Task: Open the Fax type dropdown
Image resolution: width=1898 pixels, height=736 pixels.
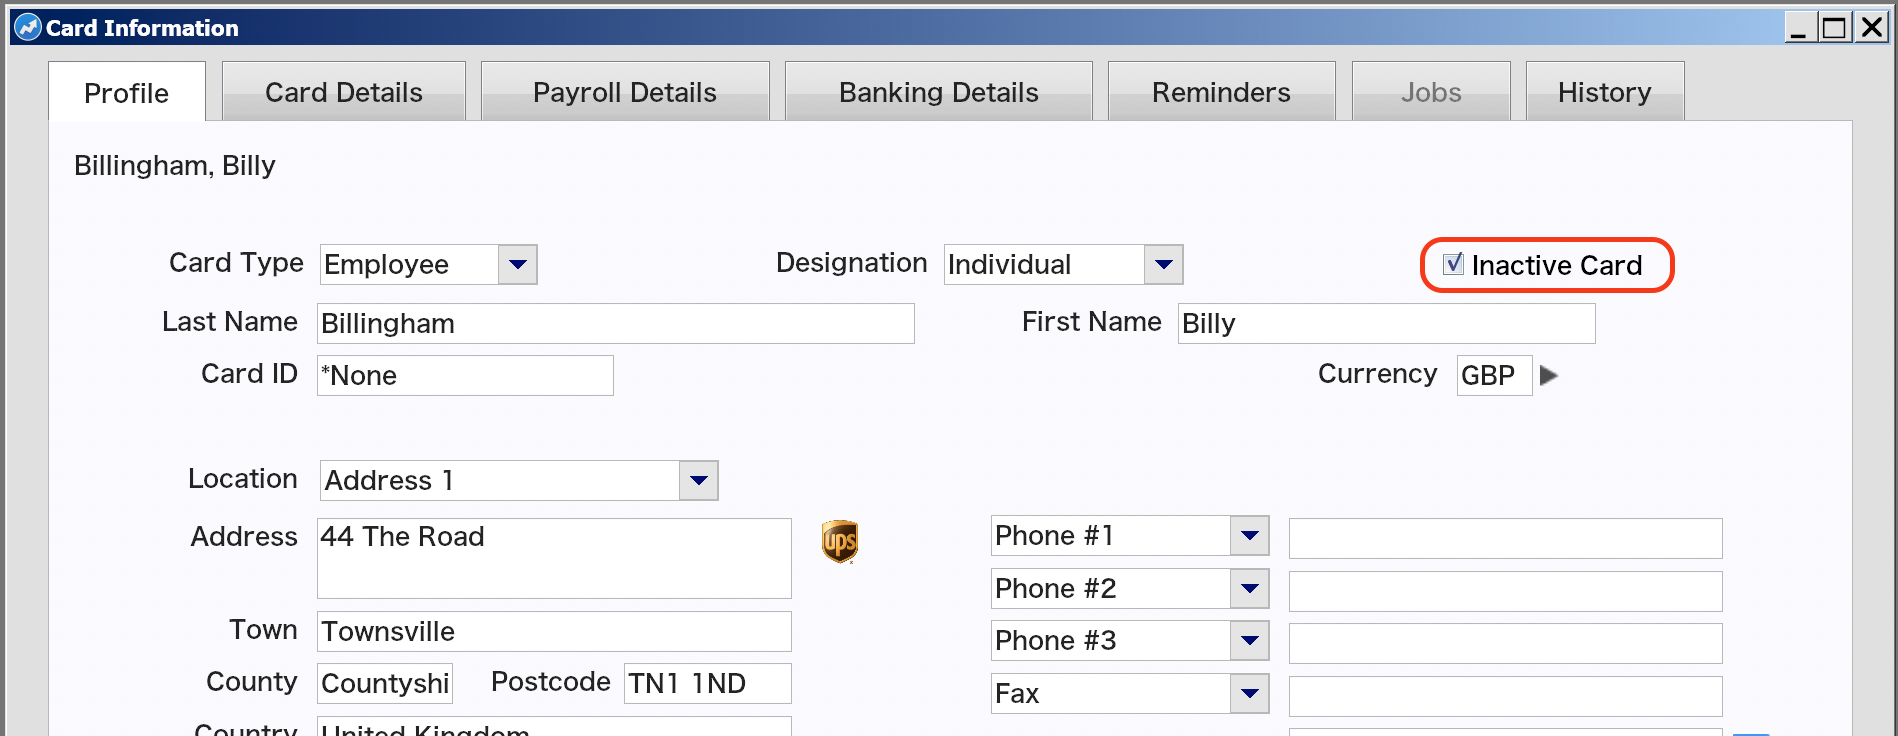Action: pyautogui.click(x=1249, y=693)
